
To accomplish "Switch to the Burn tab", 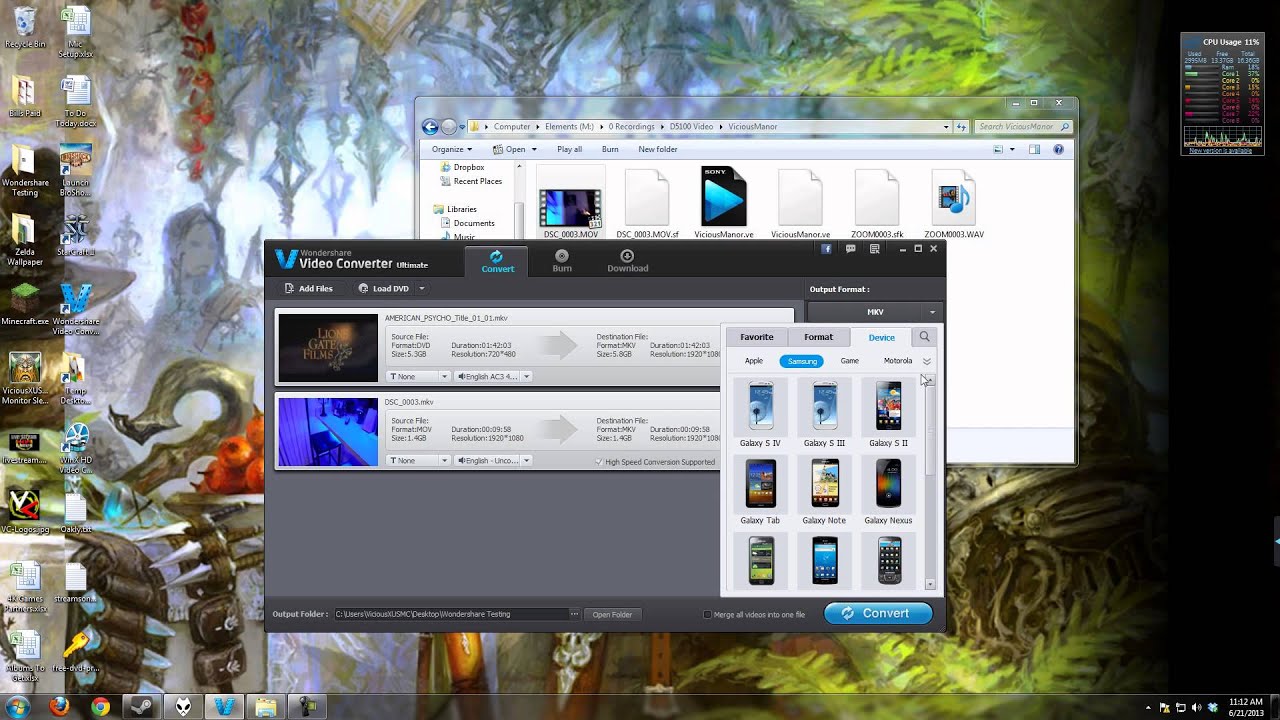I will point(562,261).
